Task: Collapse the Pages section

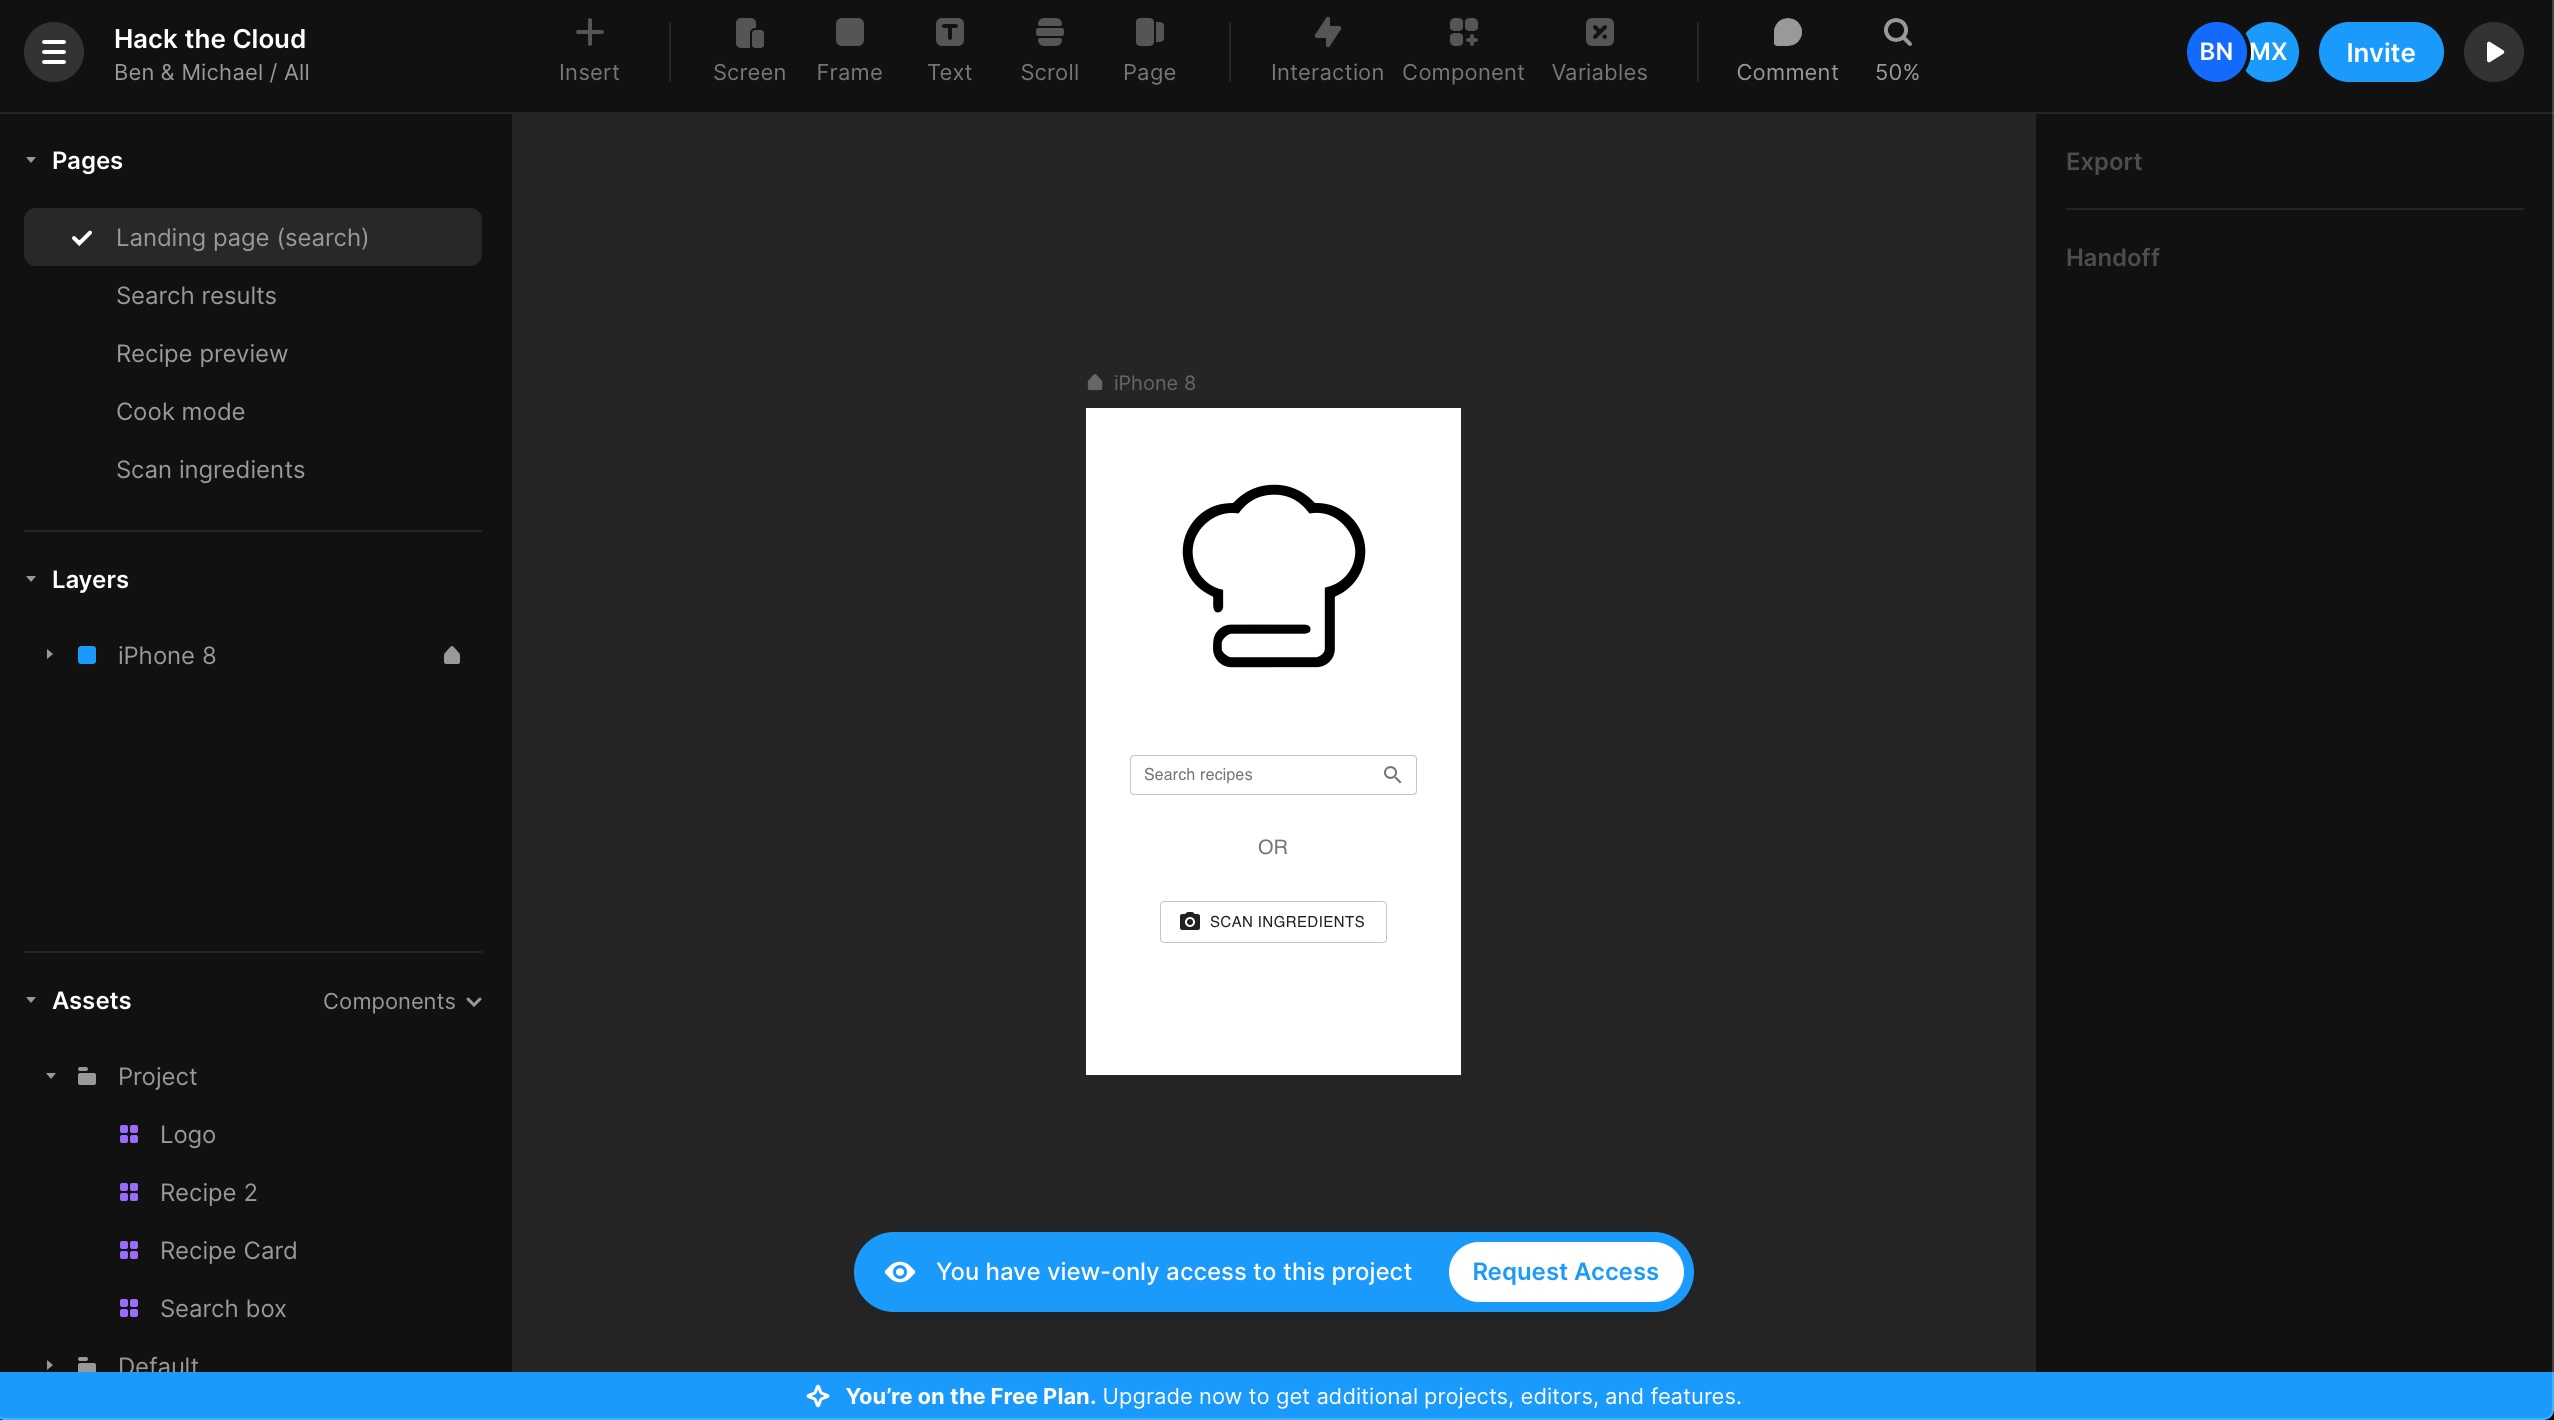Action: 31,160
